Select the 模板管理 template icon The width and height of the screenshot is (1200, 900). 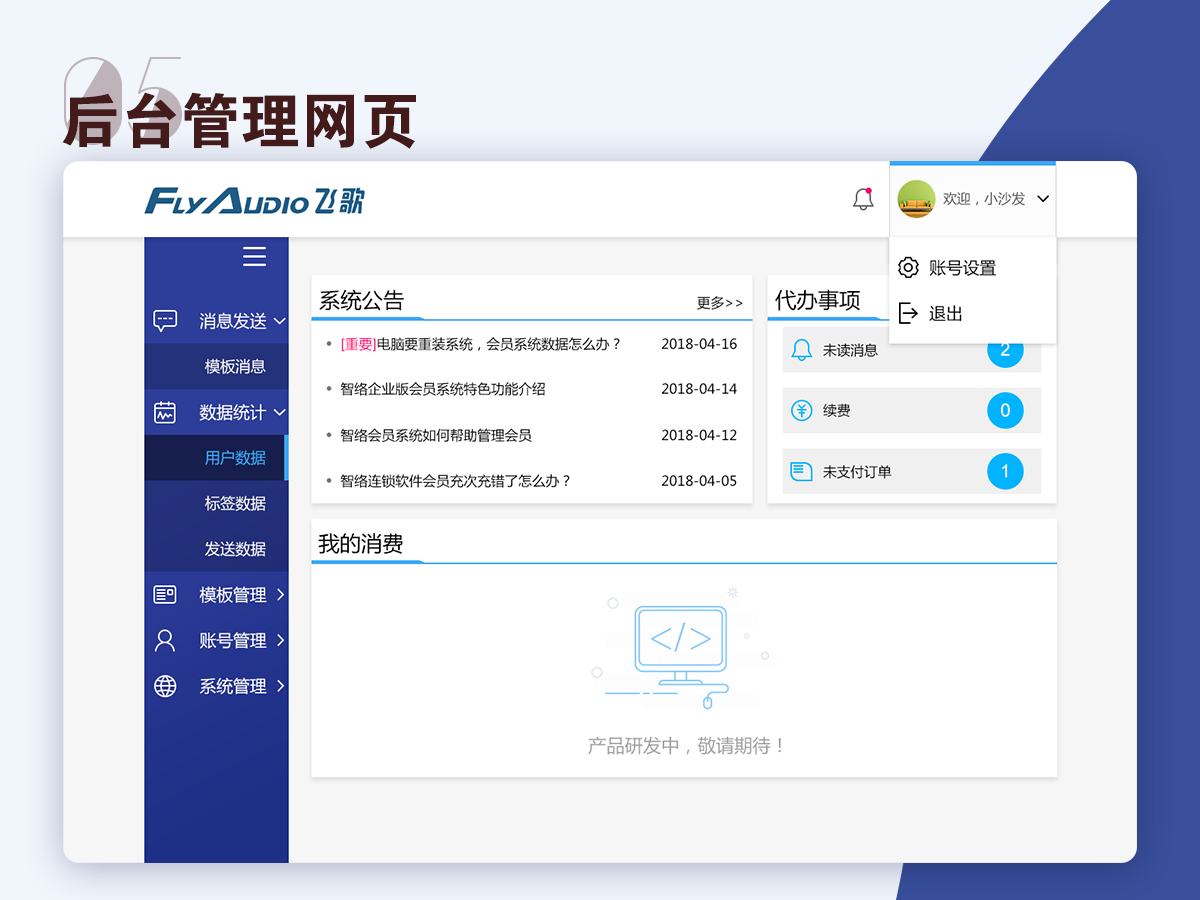[x=165, y=594]
